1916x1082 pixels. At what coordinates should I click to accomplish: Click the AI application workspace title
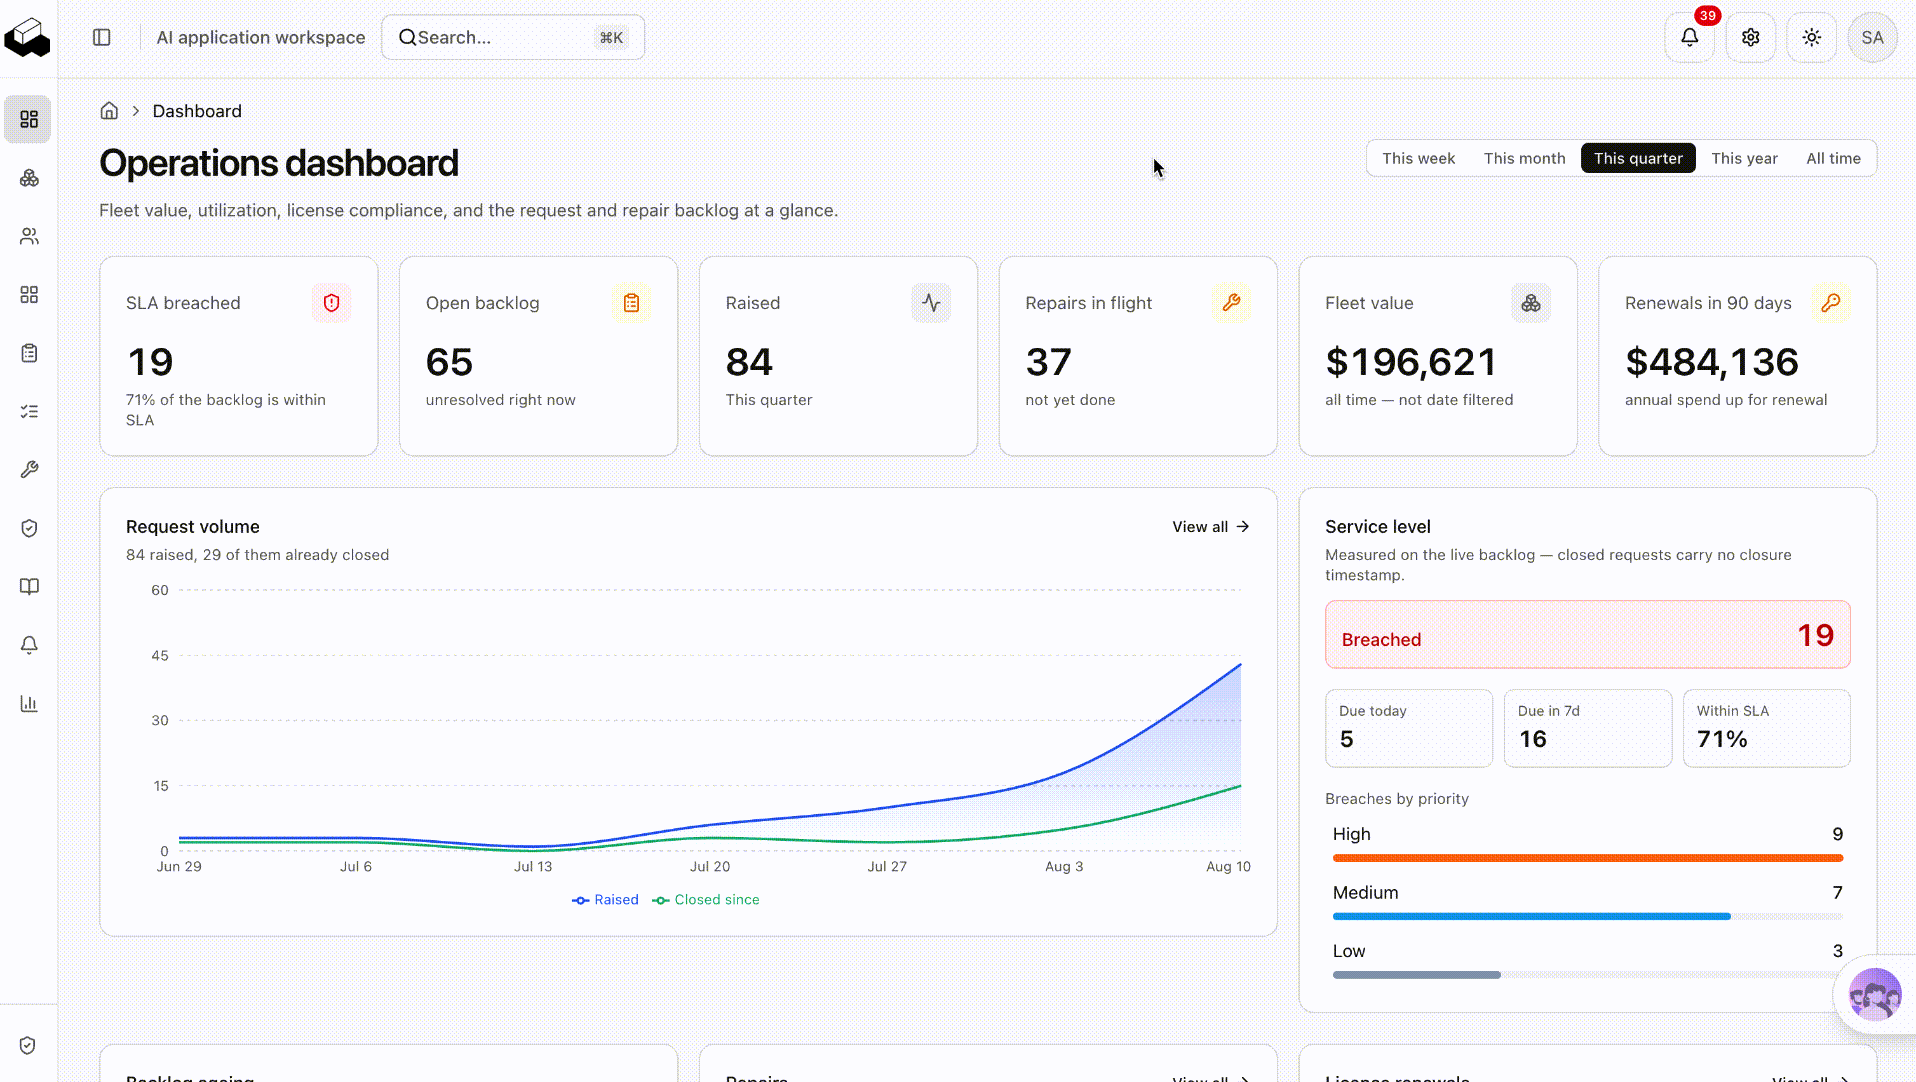point(261,37)
